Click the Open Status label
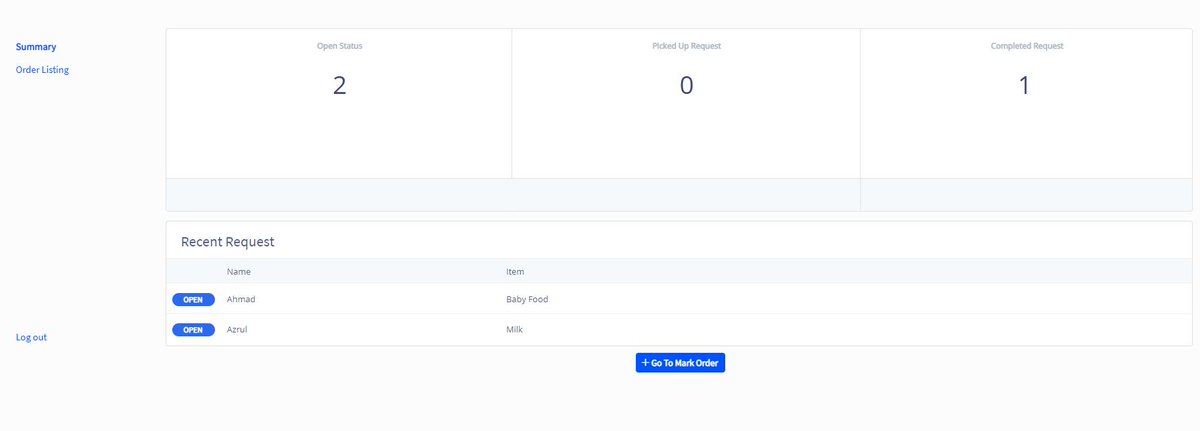The image size is (1200, 431). [339, 46]
